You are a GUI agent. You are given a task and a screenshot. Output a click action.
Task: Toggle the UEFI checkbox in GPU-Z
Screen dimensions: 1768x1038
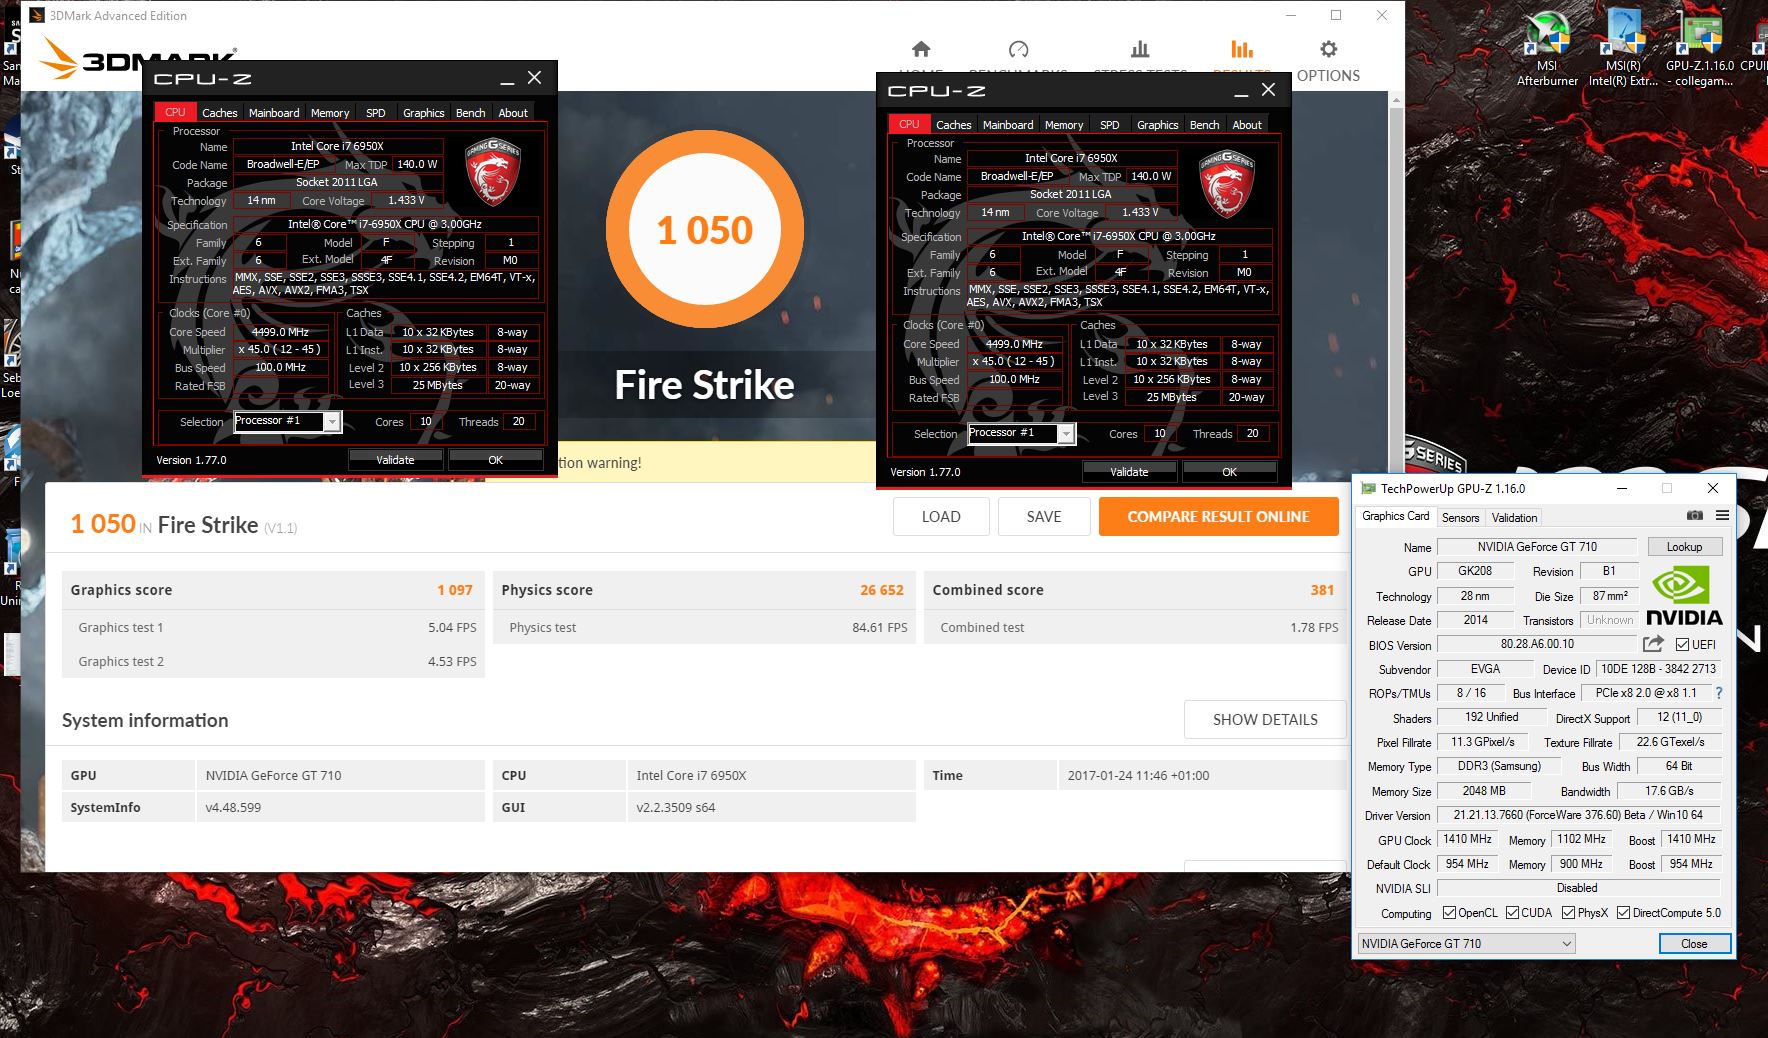point(1682,644)
